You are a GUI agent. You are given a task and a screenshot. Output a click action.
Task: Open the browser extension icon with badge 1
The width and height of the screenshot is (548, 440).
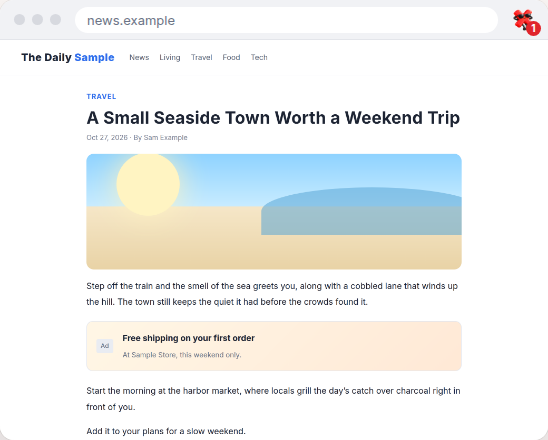click(x=526, y=21)
